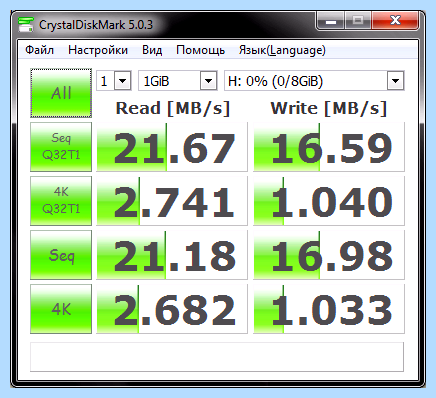Start the 4K Q32T1 test
The height and width of the screenshot is (398, 436).
click(x=61, y=201)
